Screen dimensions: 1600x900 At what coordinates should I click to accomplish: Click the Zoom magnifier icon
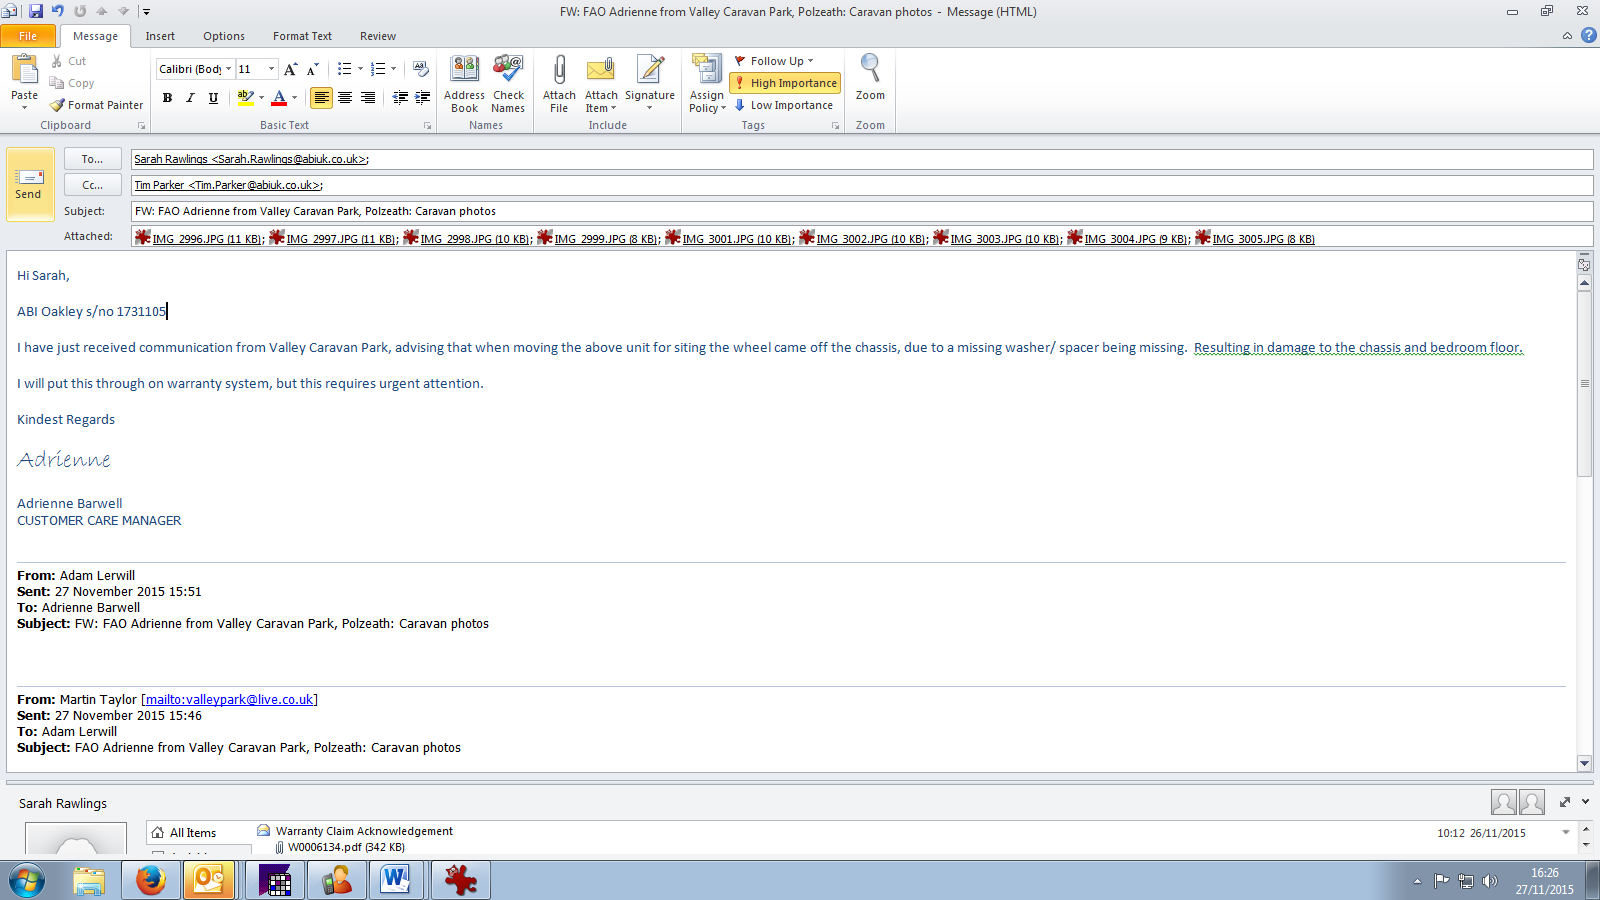[870, 70]
